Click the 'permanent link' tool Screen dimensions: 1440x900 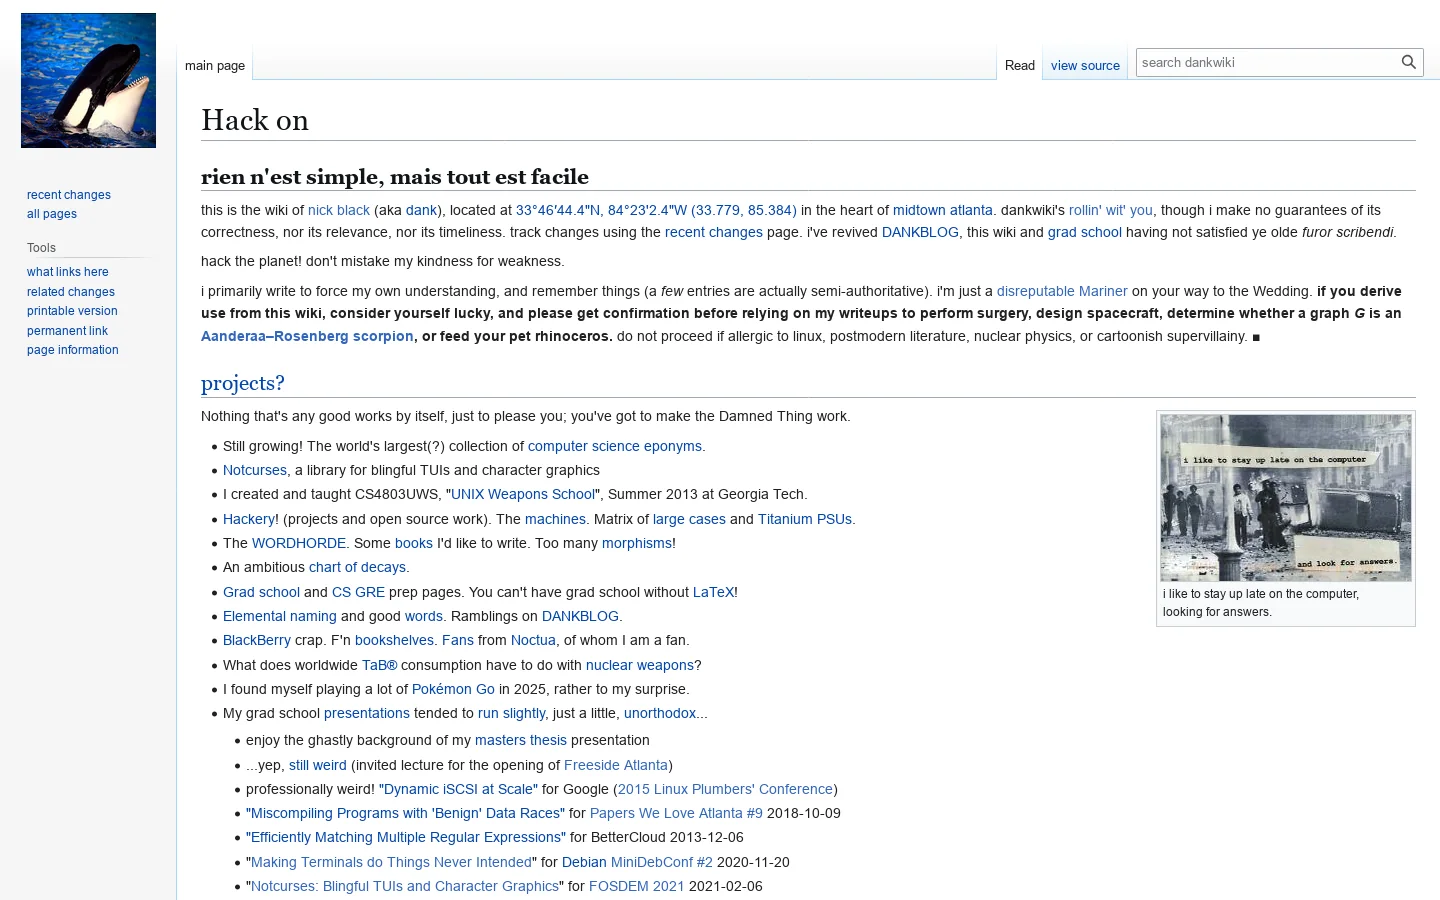coord(67,331)
